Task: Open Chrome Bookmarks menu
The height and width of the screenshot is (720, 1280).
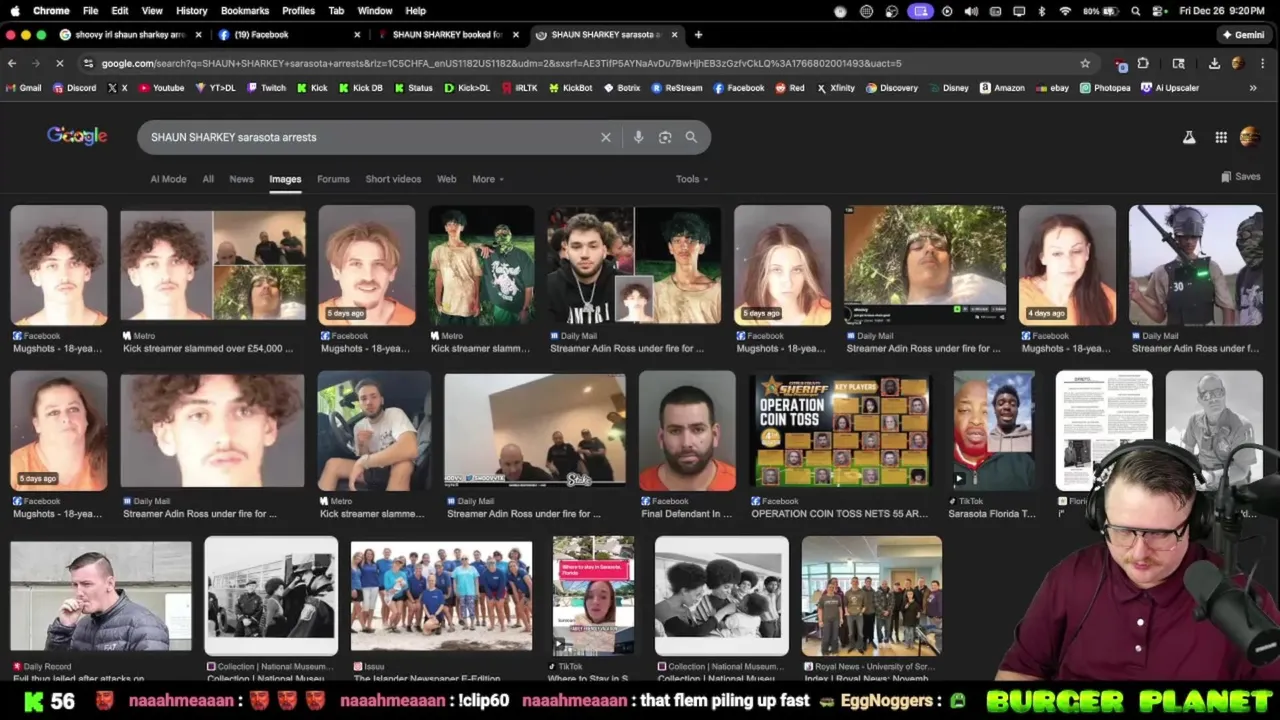Action: tap(245, 11)
